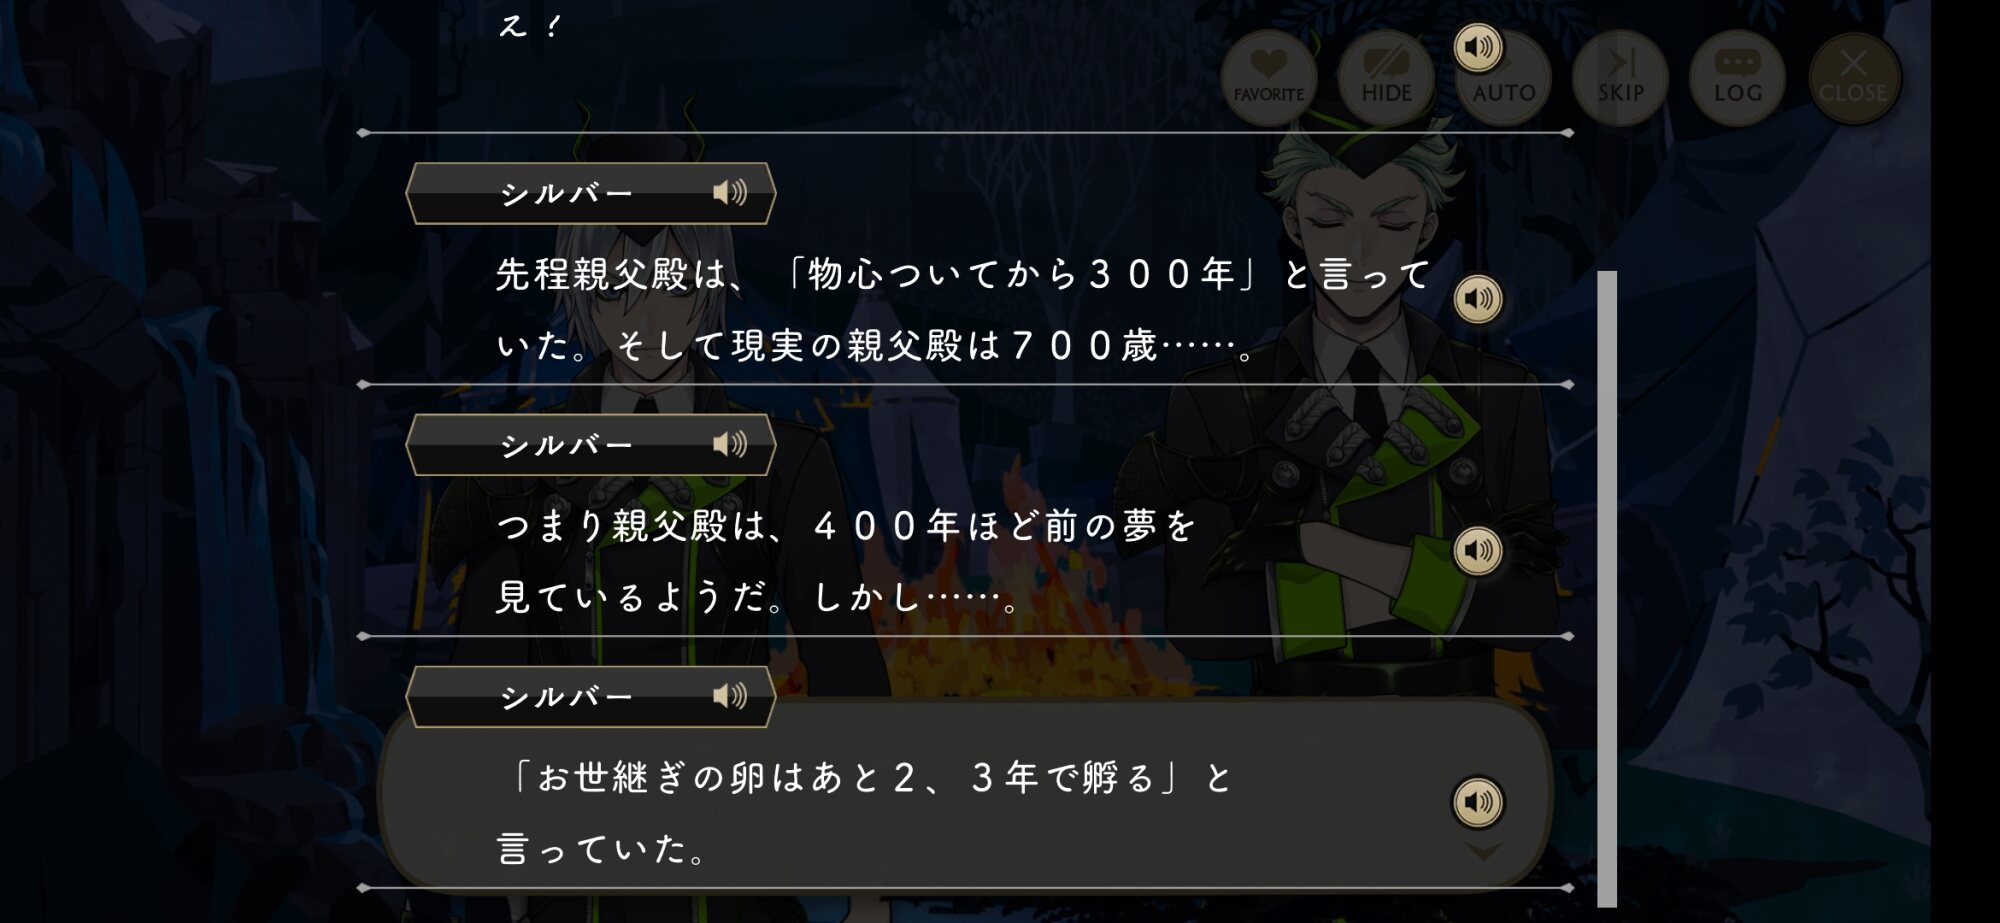Select the highlighted お世継ぎの卵 dialogue entry
This screenshot has height=923, width=2000.
coord(965,795)
